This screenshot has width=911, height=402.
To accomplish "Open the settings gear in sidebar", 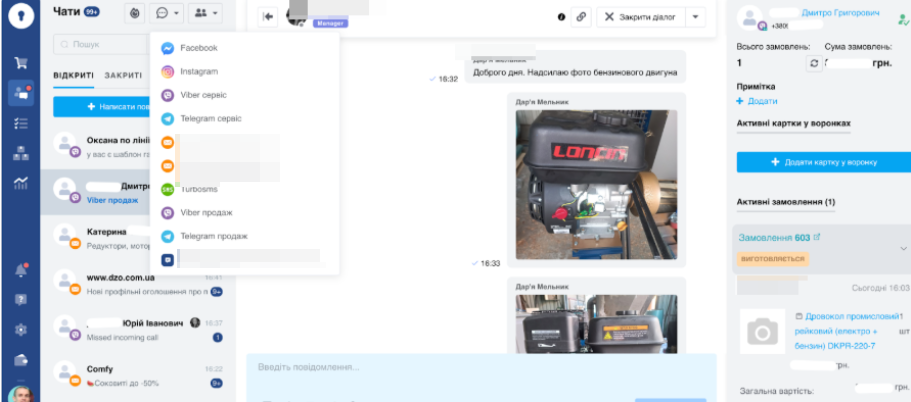I will (x=20, y=329).
